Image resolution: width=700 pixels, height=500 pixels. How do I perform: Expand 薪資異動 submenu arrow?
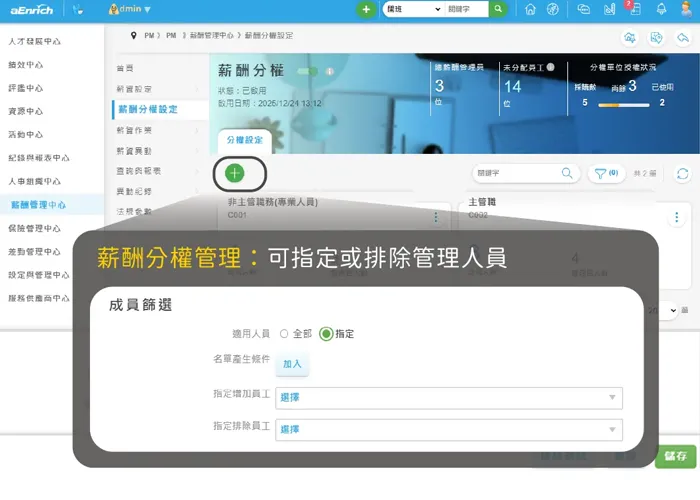pos(197,151)
